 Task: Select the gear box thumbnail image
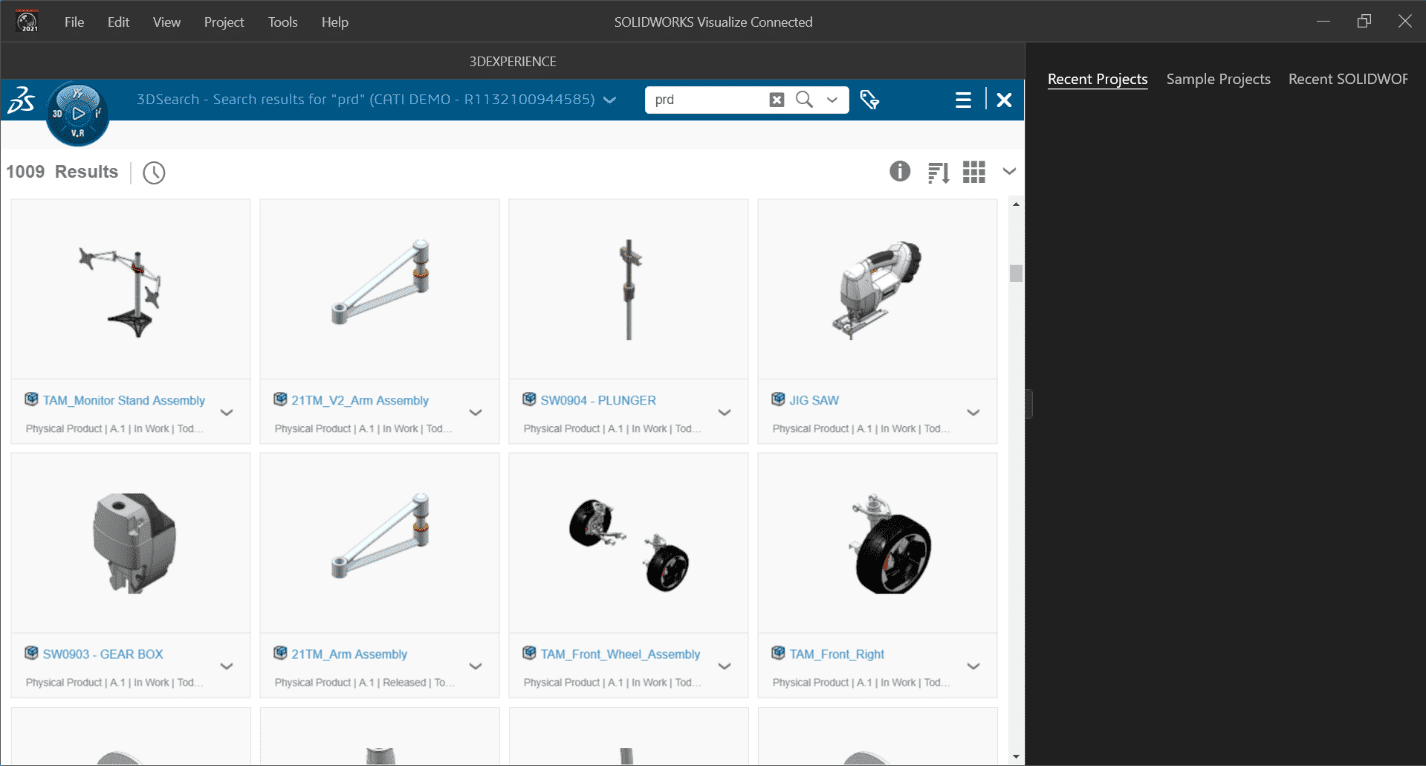pos(133,544)
